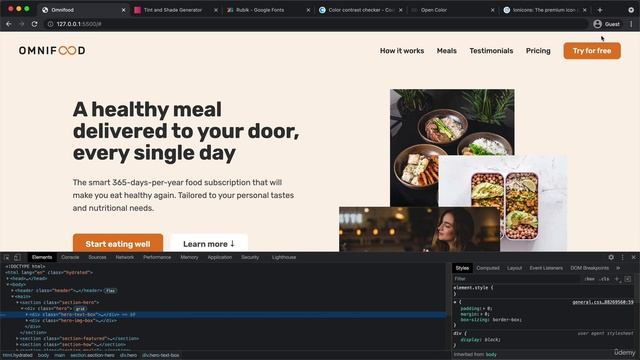Image resolution: width=640 pixels, height=360 pixels.
Task: Click the site info icon in address bar
Action: coord(50,24)
